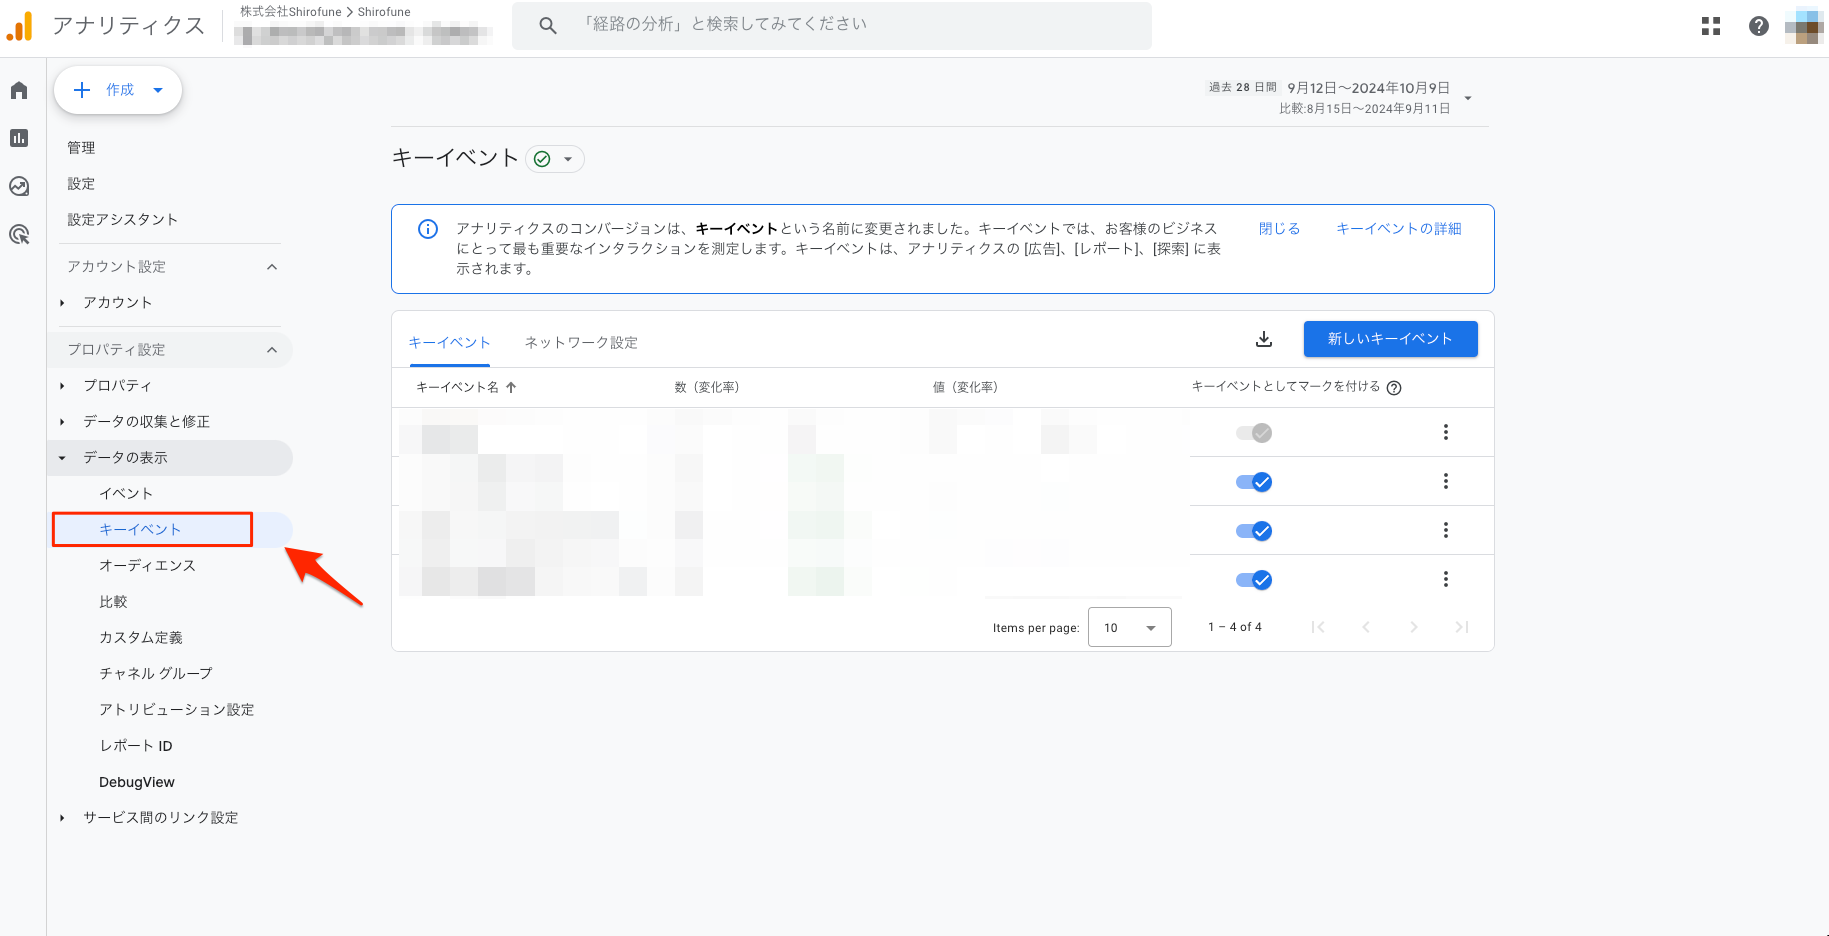Image resolution: width=1829 pixels, height=936 pixels.
Task: Open the Help question mark icon
Action: pyautogui.click(x=1758, y=27)
